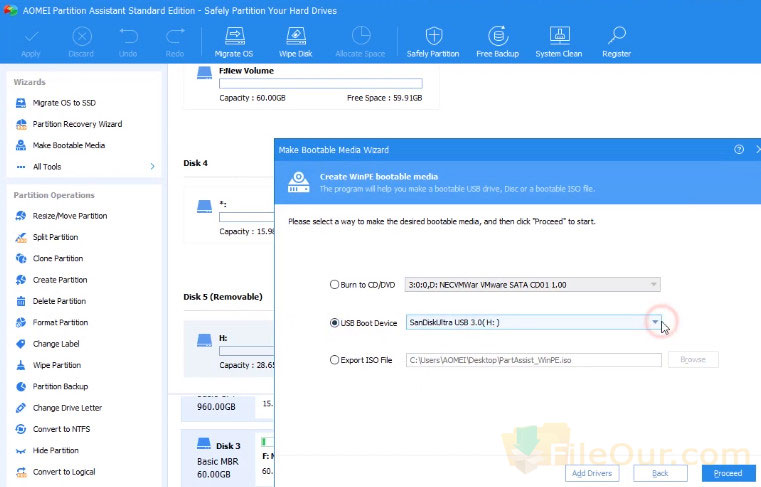Image resolution: width=761 pixels, height=487 pixels.
Task: Click the ISO file path field
Action: pos(533,360)
